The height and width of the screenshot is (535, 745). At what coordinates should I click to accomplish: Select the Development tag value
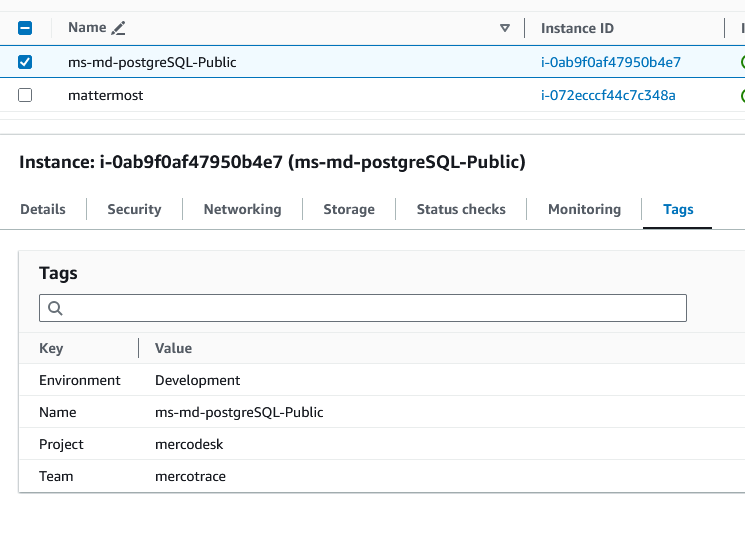[x=198, y=381]
